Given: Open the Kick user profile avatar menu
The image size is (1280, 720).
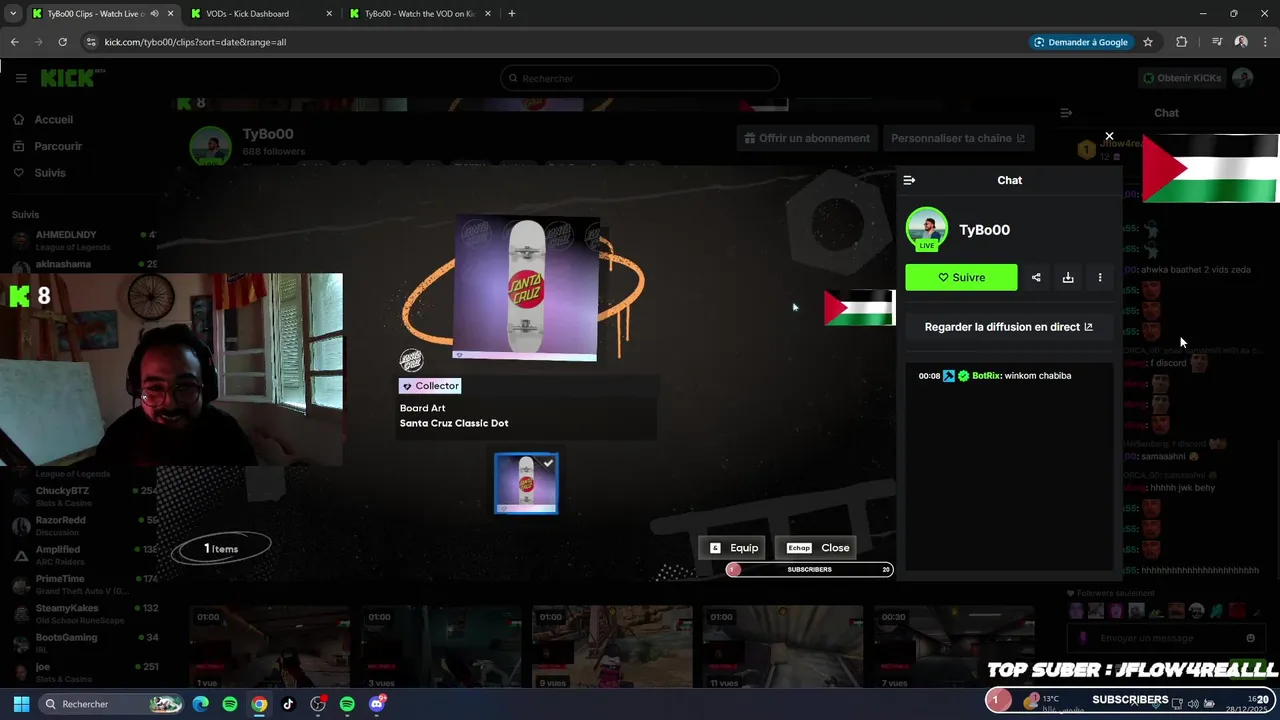Looking at the screenshot, I should [x=1243, y=78].
